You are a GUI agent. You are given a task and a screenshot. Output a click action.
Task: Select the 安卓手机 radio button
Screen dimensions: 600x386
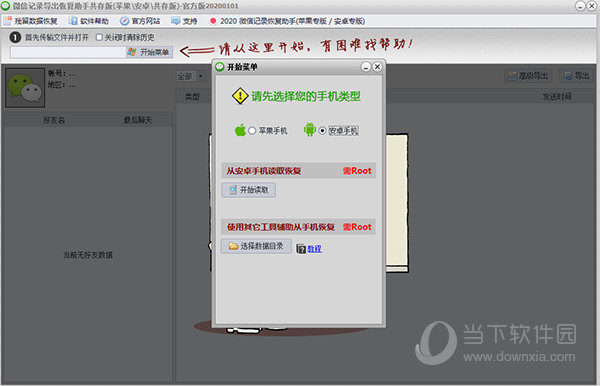[x=322, y=131]
